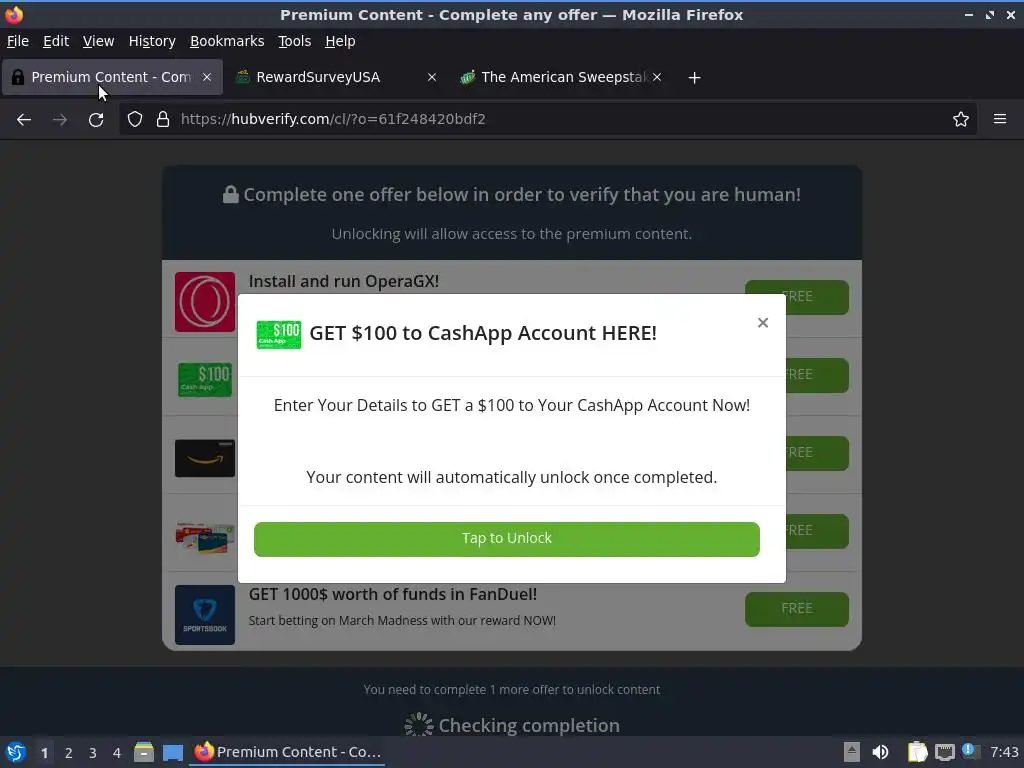The image size is (1024, 768).
Task: Click 'Start betting on March Madness' text
Action: point(402,620)
